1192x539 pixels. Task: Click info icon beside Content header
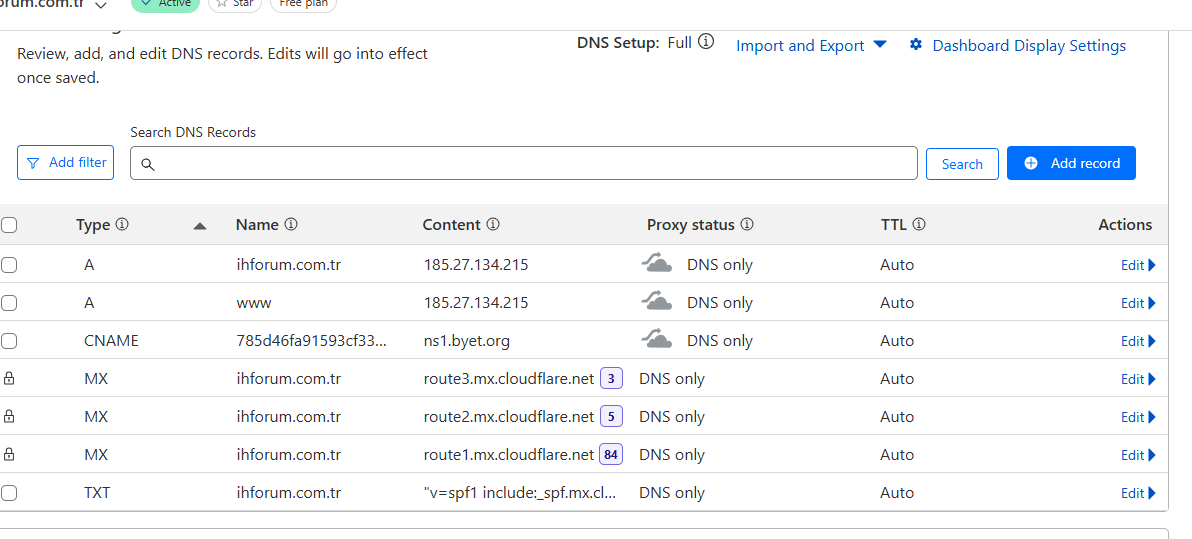[493, 224]
